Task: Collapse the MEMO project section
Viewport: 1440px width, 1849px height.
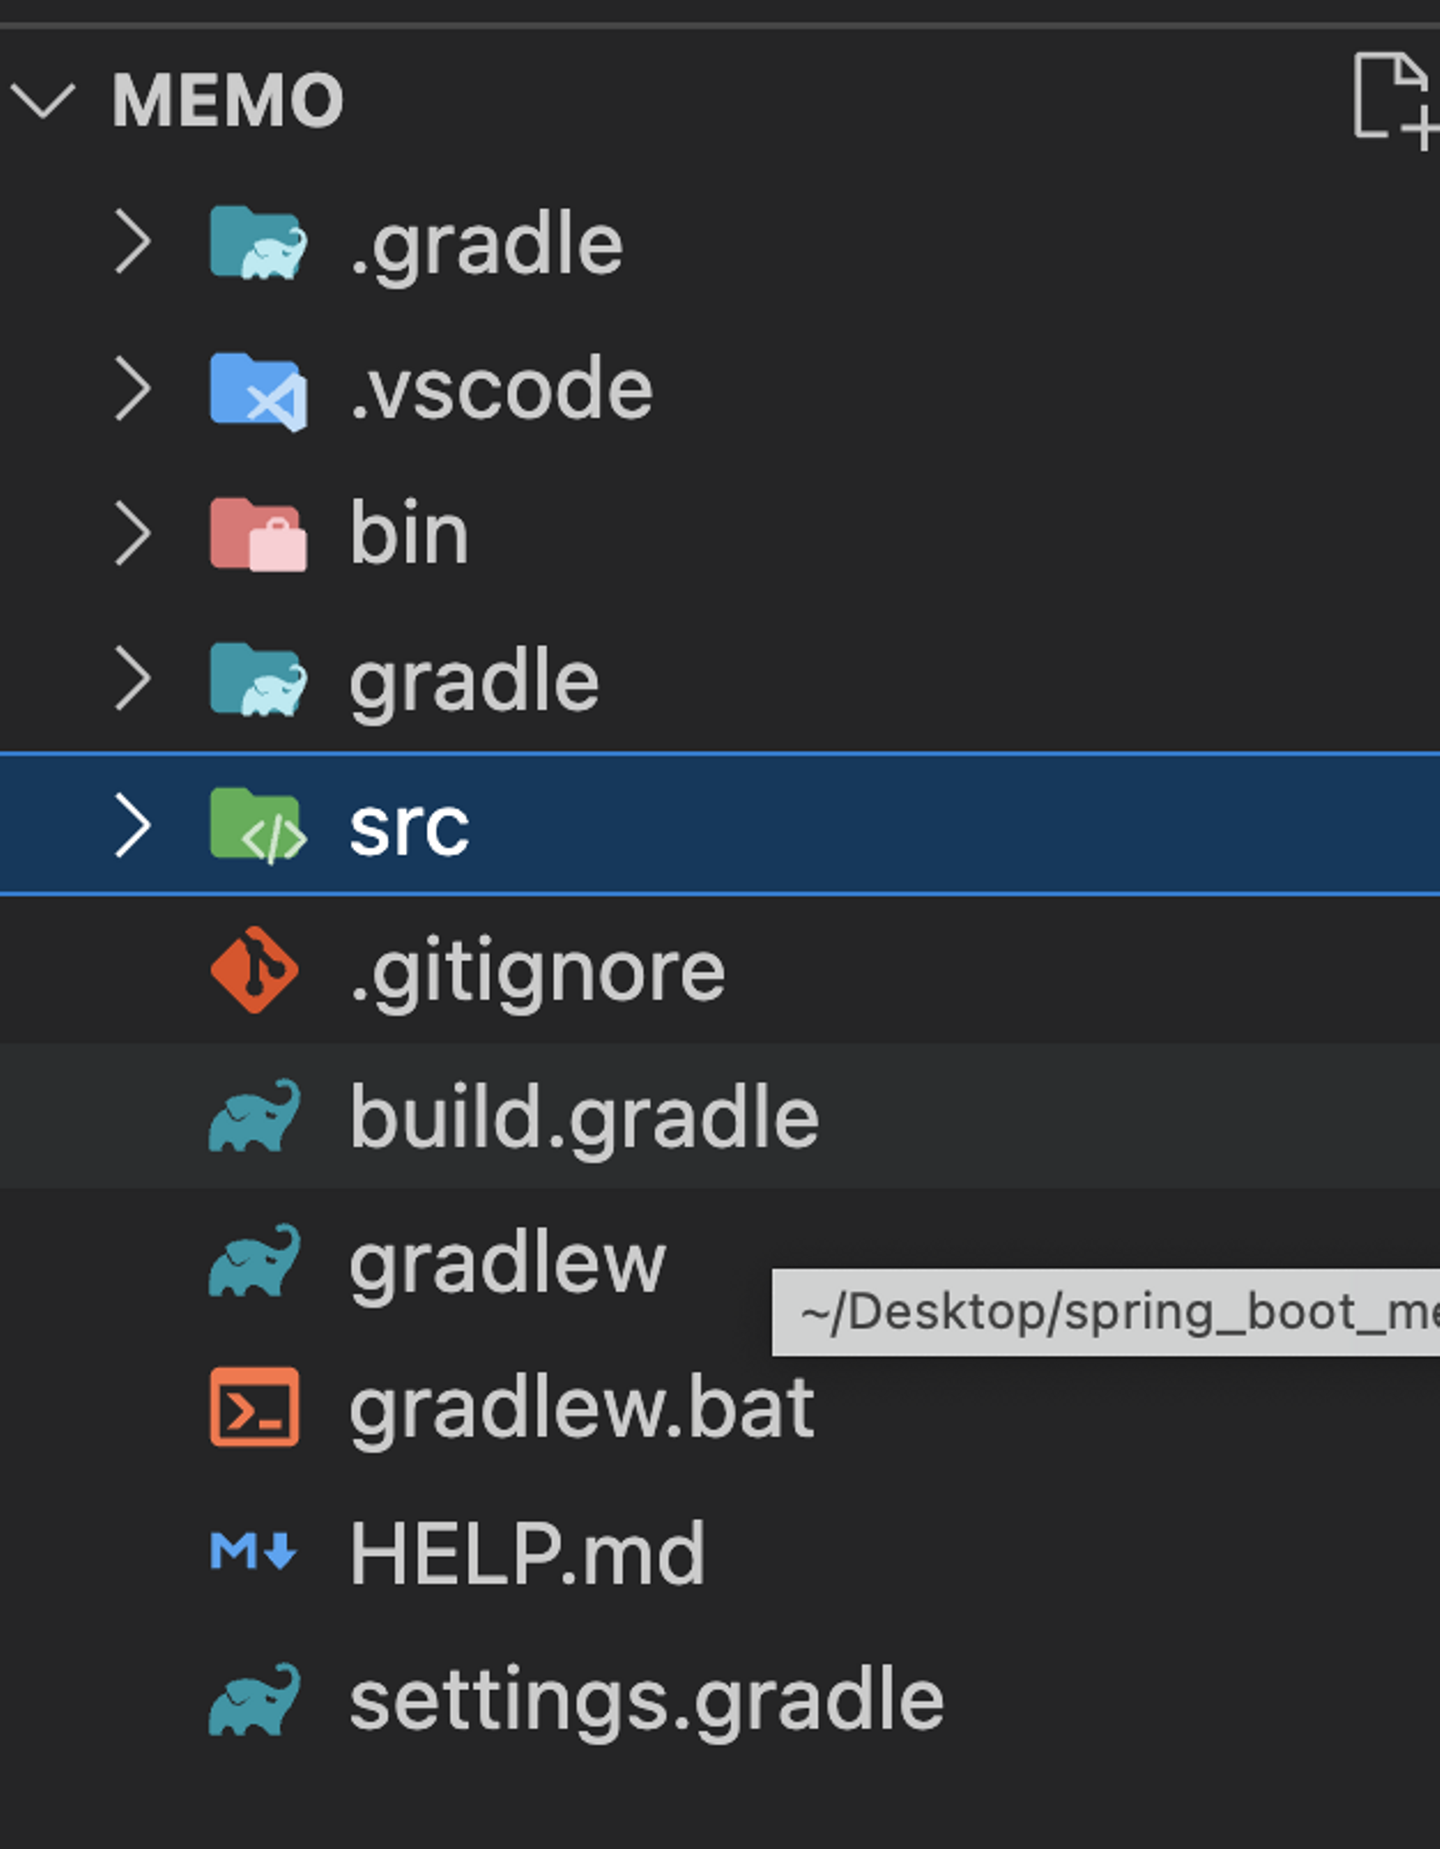Action: pos(43,100)
